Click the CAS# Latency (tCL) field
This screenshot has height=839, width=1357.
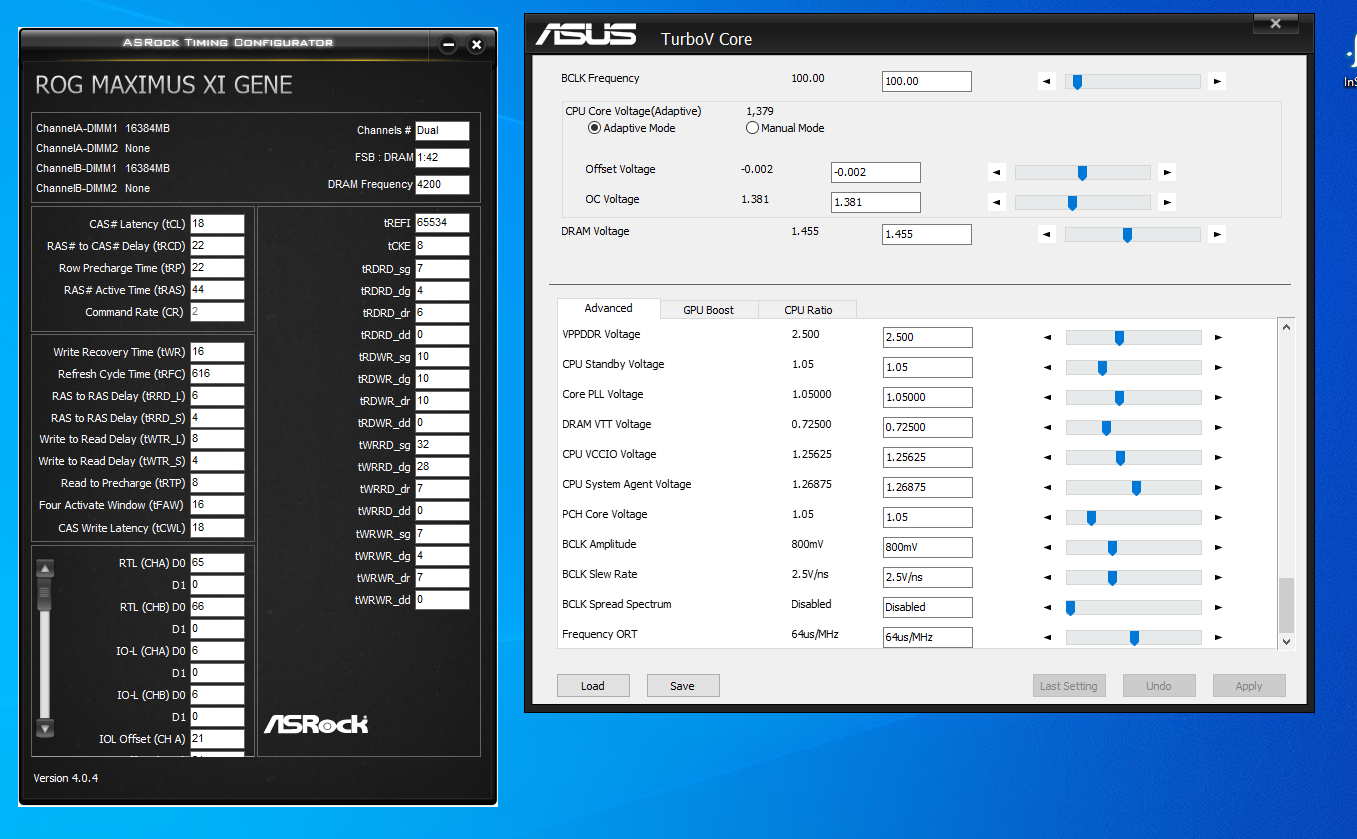pyautogui.click(x=217, y=224)
